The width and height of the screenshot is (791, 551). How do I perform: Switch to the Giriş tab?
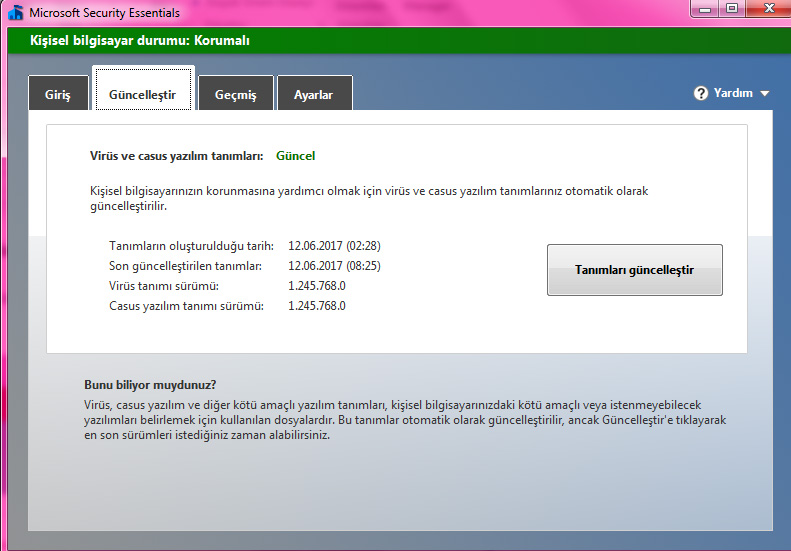(59, 93)
